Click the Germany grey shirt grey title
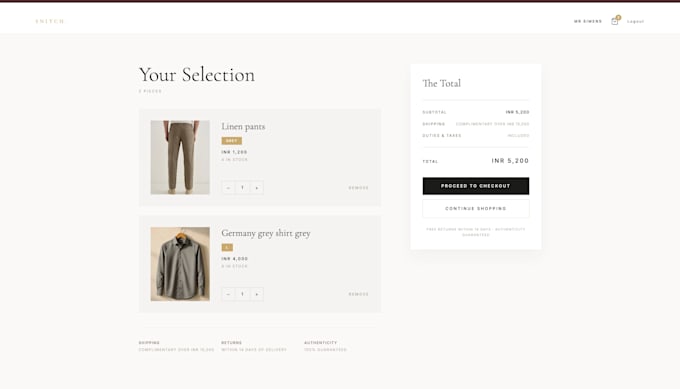Viewport: 680px width, 389px height. point(266,233)
